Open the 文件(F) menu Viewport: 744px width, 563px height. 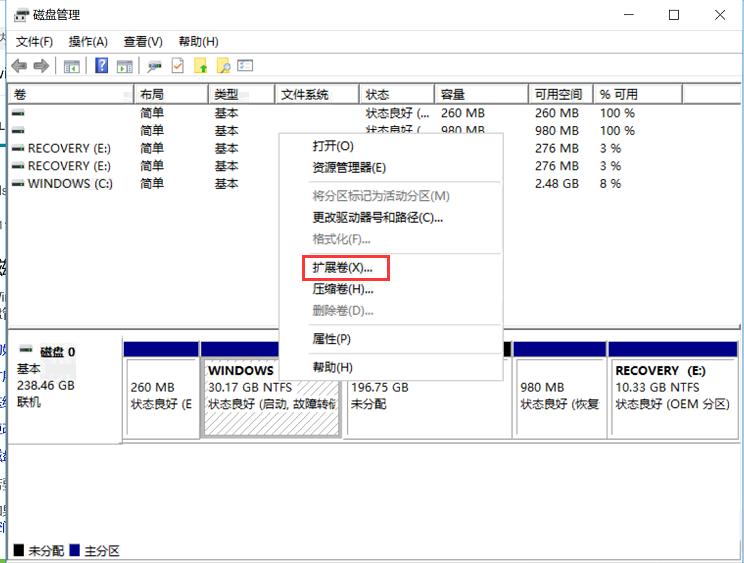(34, 42)
